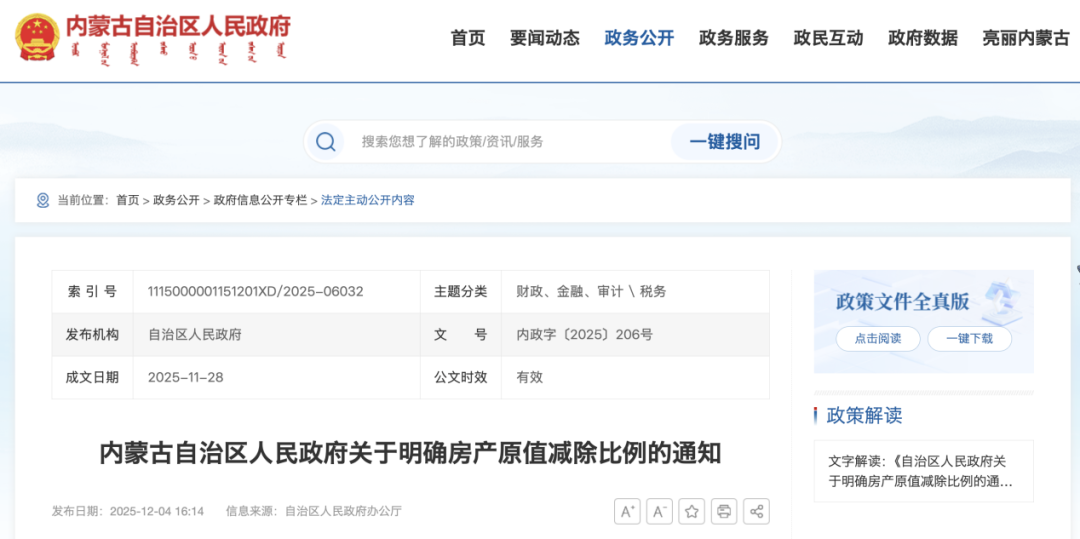Open the 首页 navigation tab

pos(467,38)
